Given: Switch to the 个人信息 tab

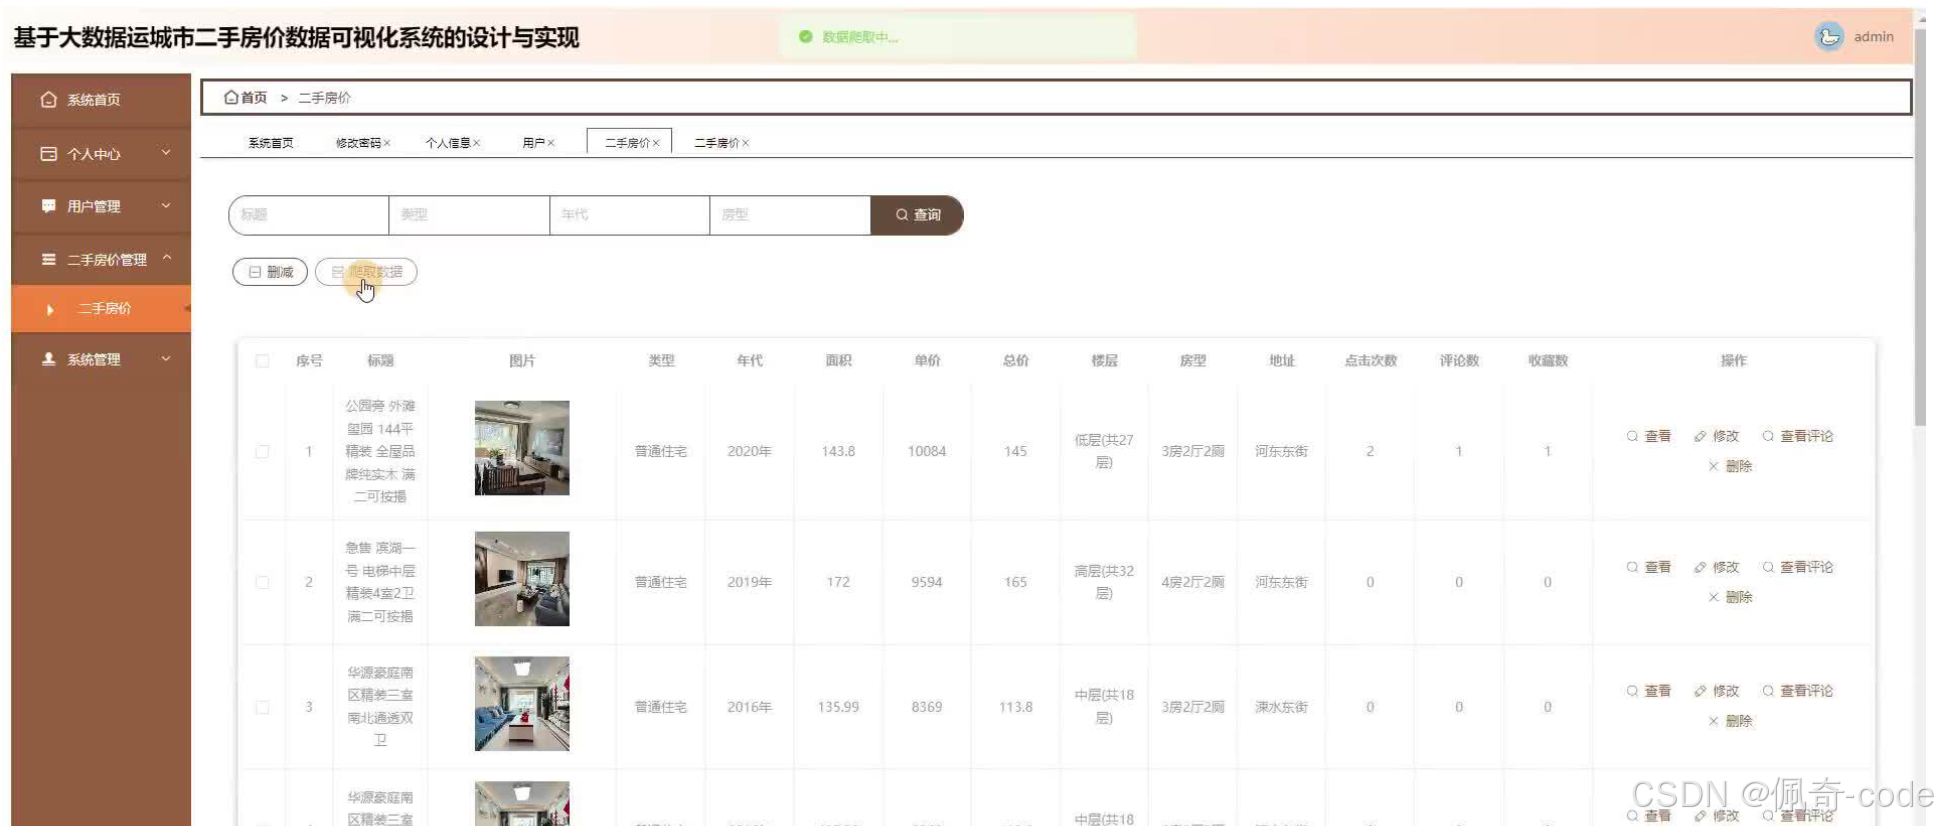Looking at the screenshot, I should click(447, 143).
